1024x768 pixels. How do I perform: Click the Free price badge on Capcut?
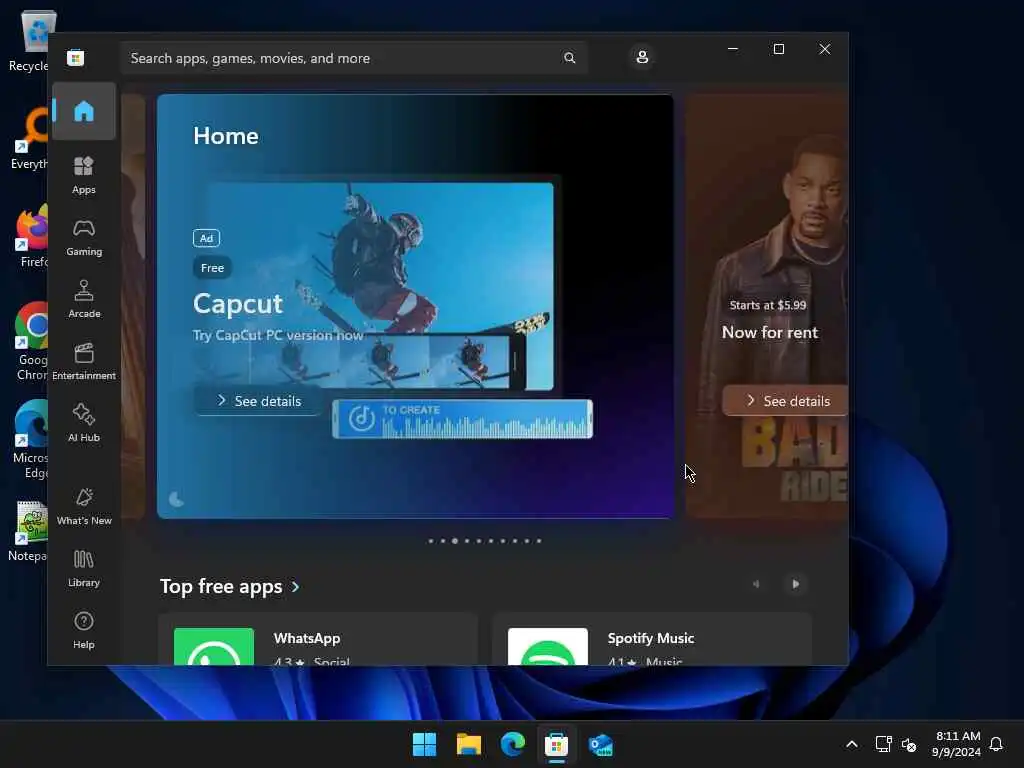[x=212, y=268]
